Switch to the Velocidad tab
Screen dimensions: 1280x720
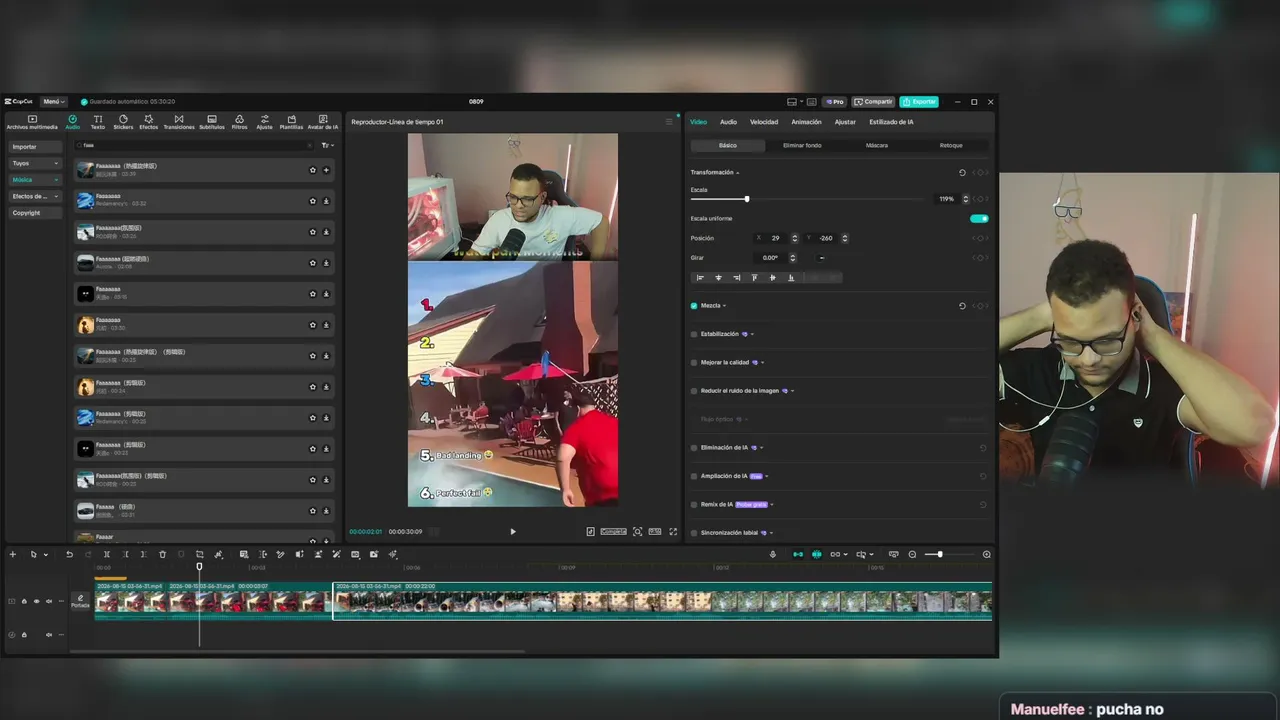[764, 122]
